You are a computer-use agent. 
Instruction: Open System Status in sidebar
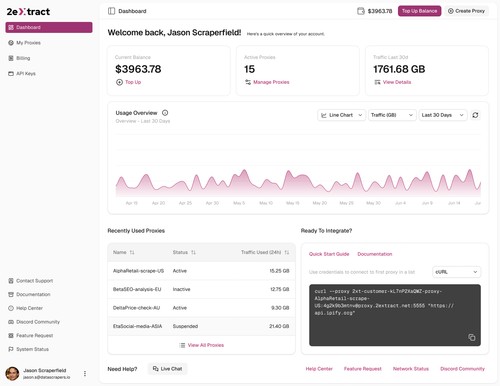49,349
